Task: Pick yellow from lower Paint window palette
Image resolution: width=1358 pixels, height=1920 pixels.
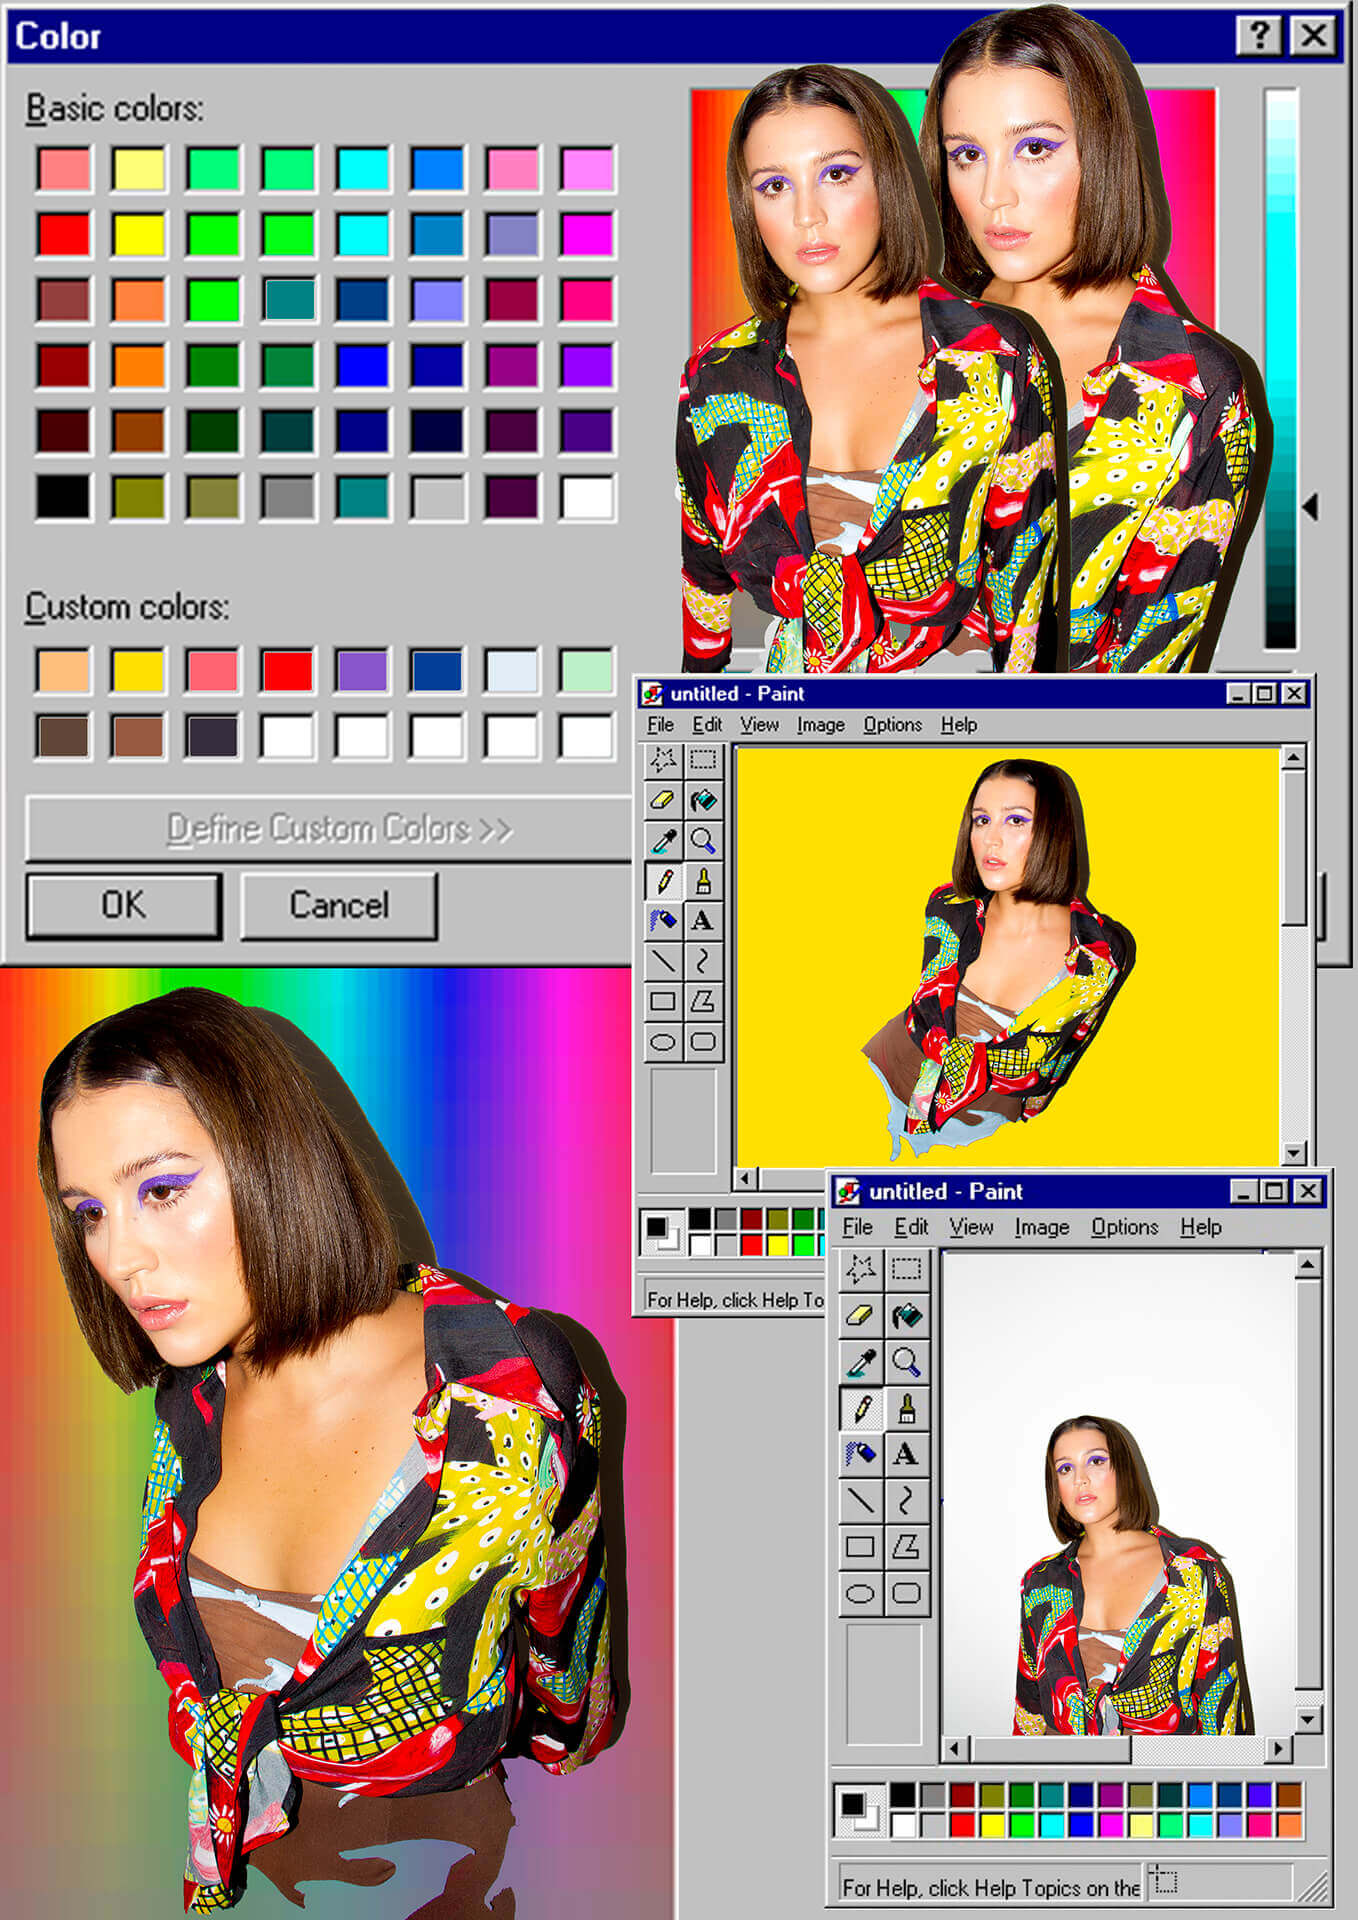Action: 992,1825
